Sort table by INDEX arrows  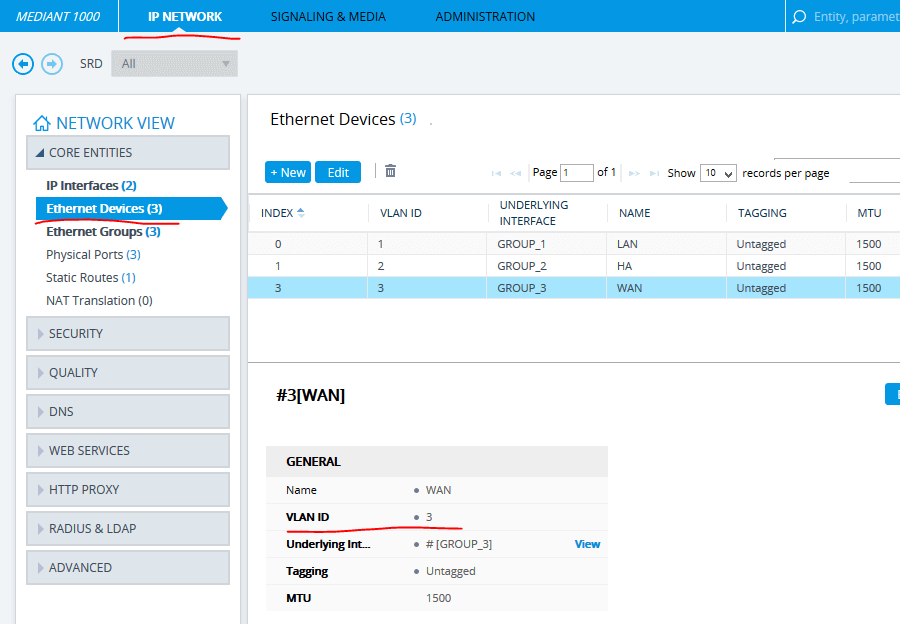coord(301,213)
